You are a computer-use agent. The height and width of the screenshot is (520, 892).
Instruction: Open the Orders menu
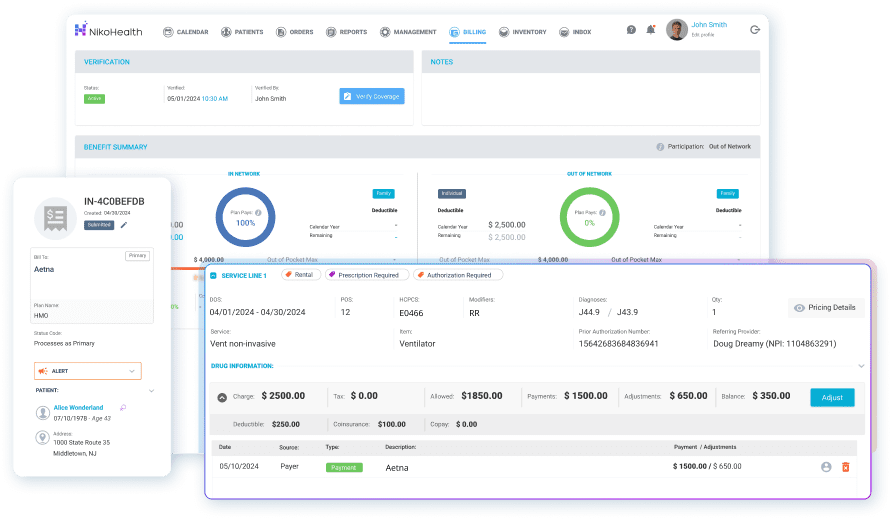point(295,32)
